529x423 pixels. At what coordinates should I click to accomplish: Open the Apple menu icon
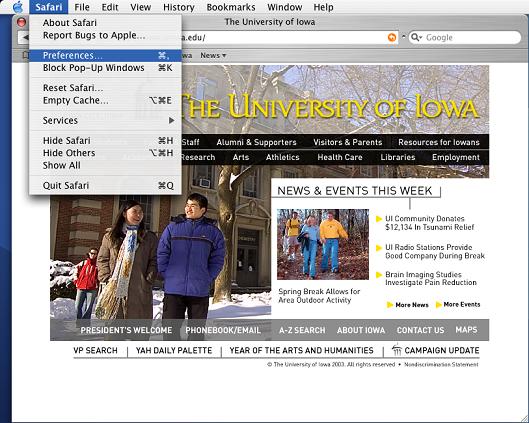(18, 7)
